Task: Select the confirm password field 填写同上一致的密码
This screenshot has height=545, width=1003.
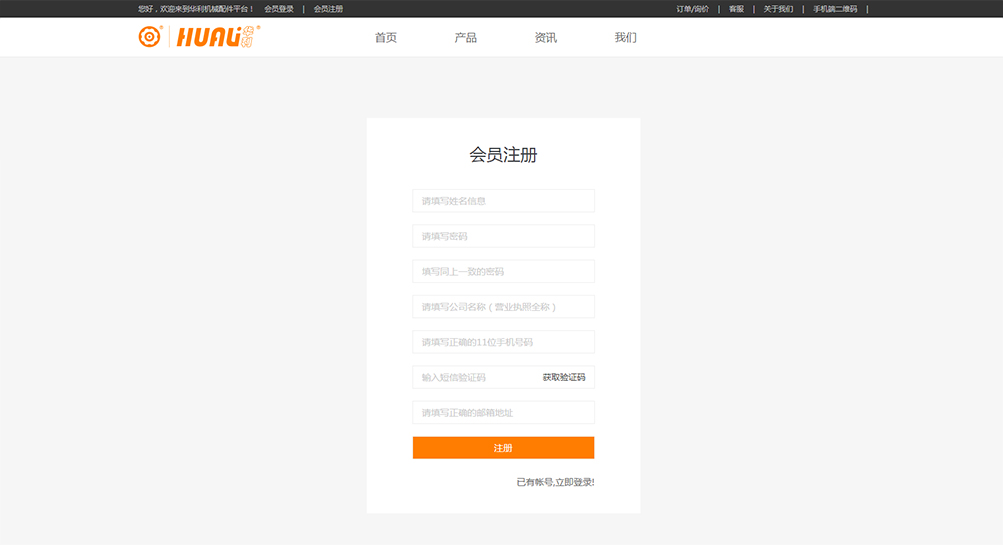Action: 503,272
